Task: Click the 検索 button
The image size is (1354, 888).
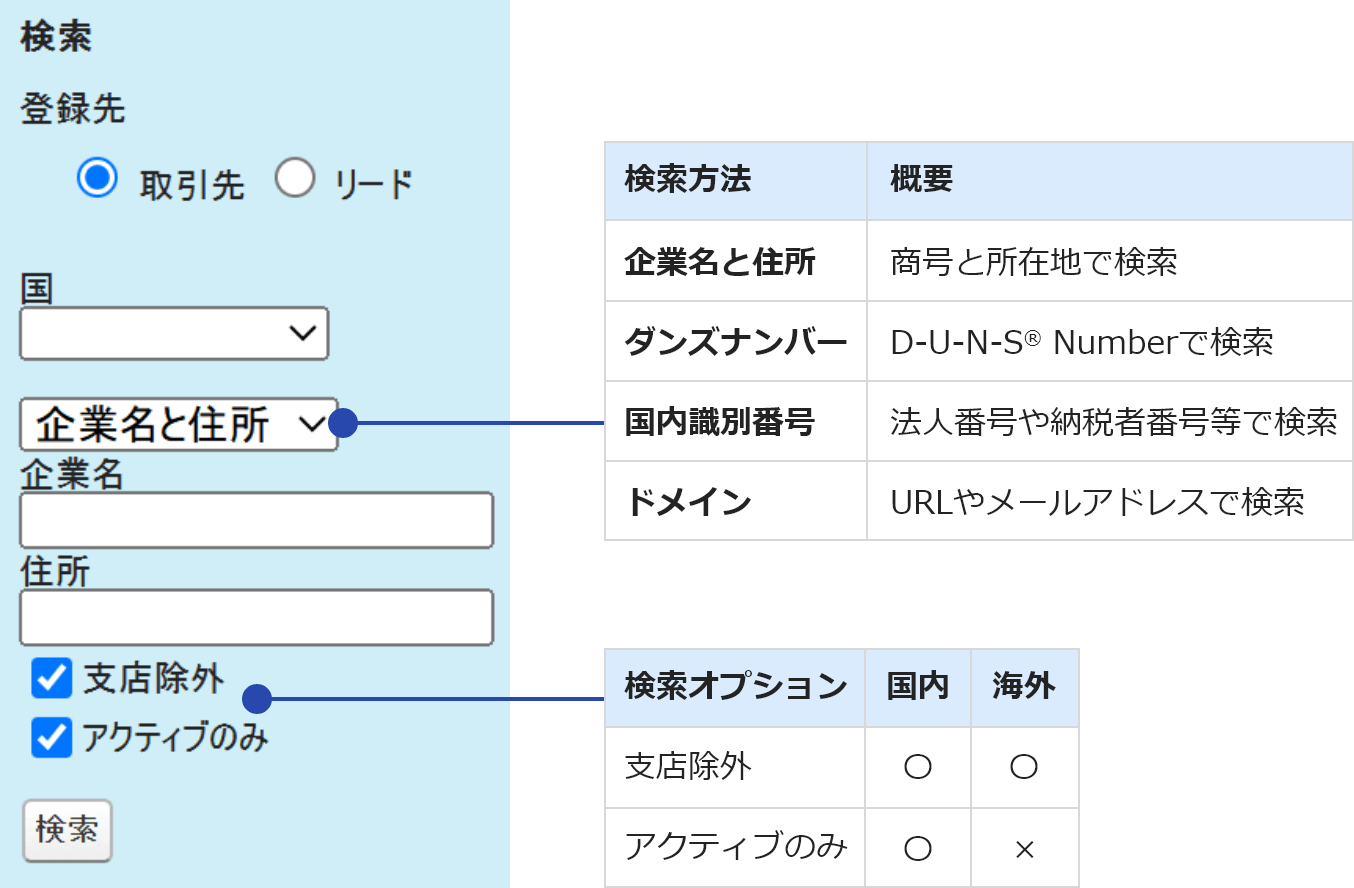Action: coord(67,830)
